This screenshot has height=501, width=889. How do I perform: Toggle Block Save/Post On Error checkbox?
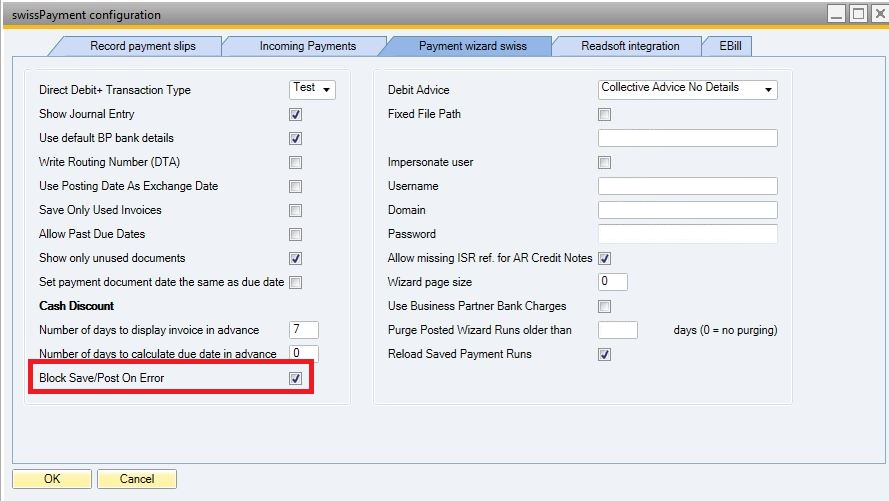point(295,378)
